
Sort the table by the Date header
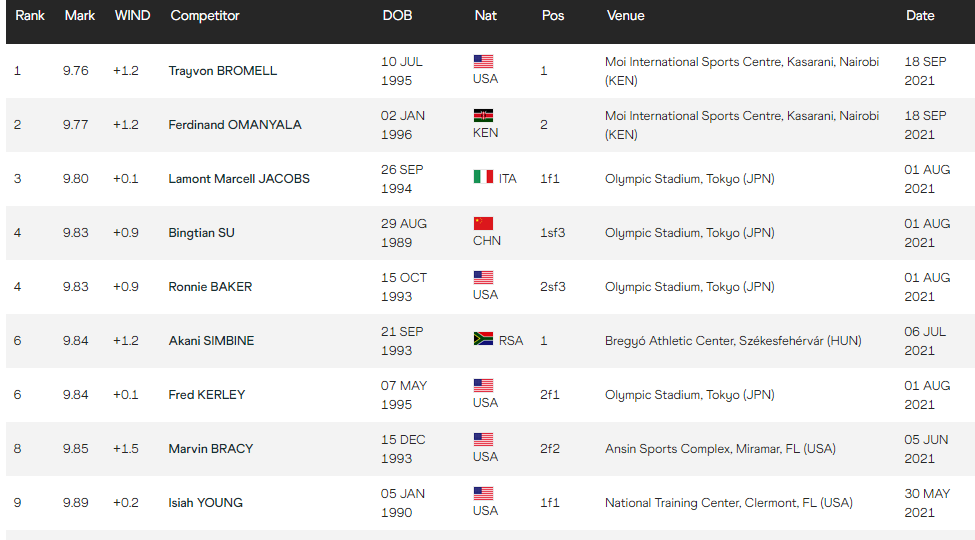[920, 16]
